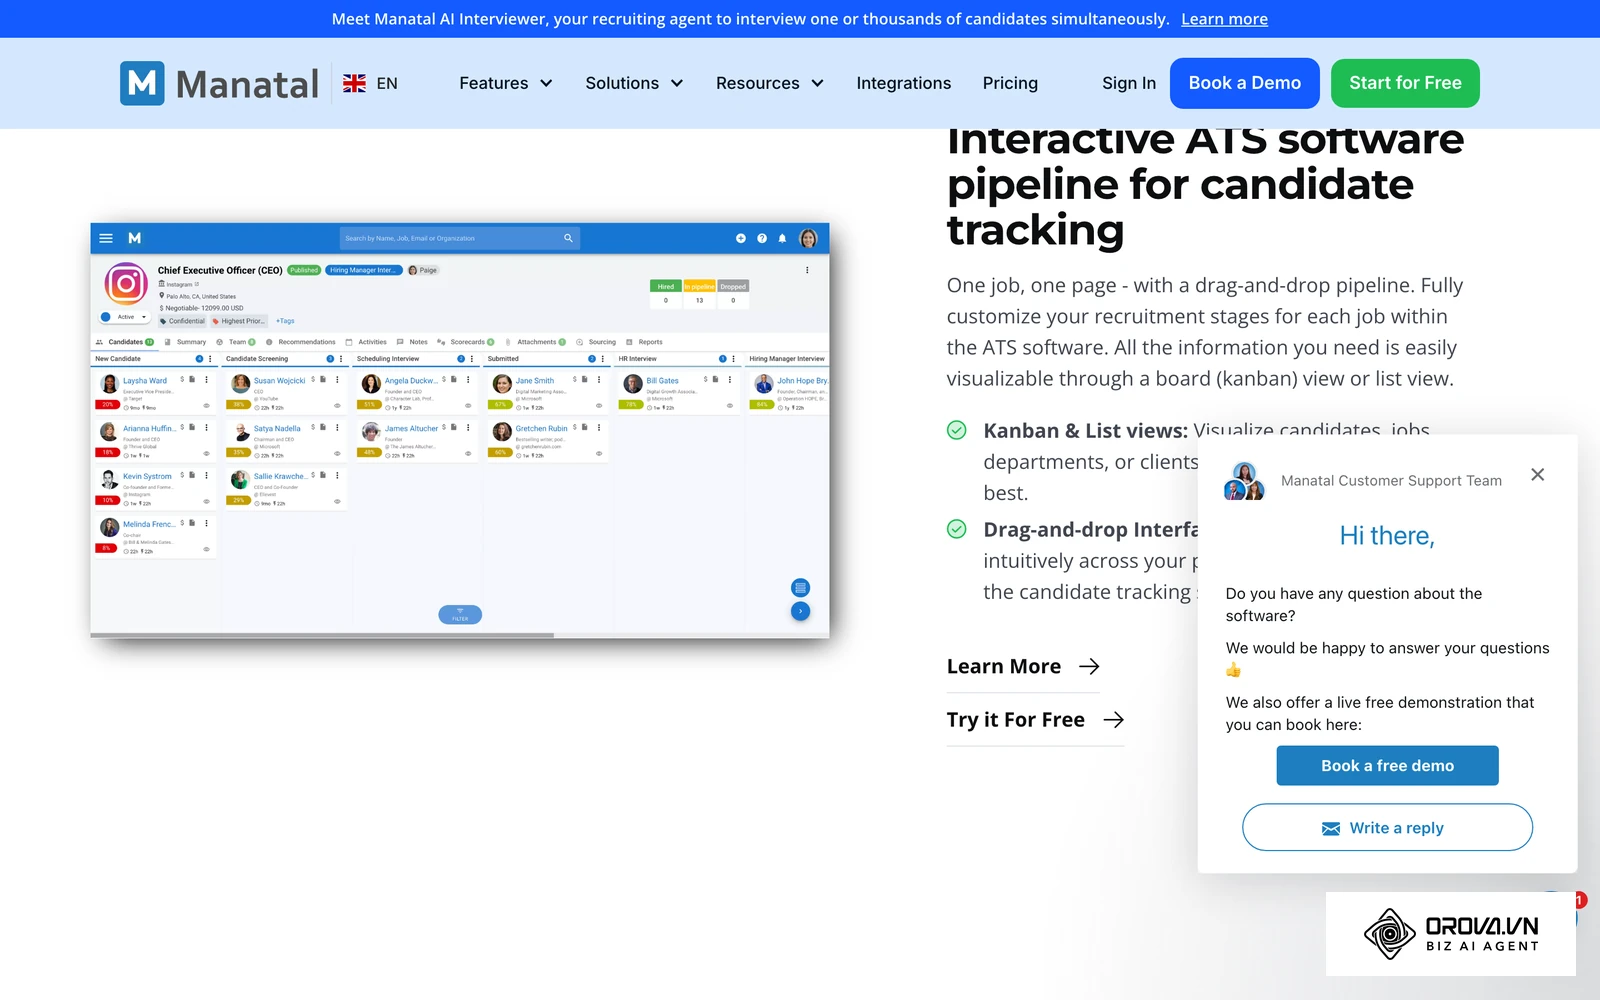Image resolution: width=1600 pixels, height=1000 pixels.
Task: Close the customer support chat popup
Action: pyautogui.click(x=1538, y=474)
